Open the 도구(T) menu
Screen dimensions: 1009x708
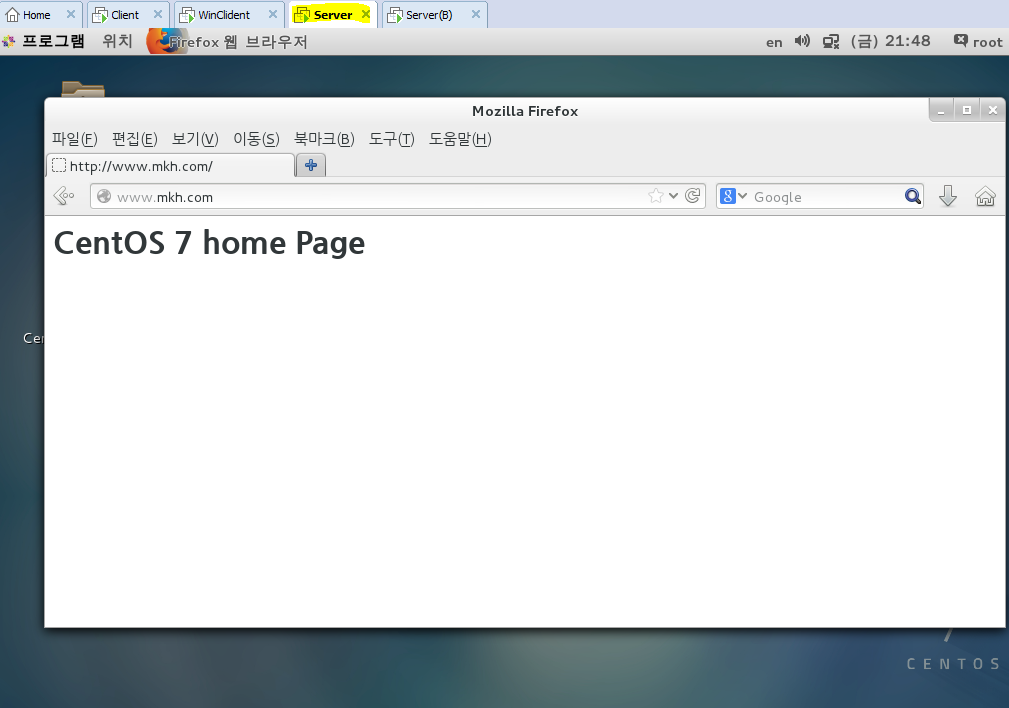[x=391, y=139]
